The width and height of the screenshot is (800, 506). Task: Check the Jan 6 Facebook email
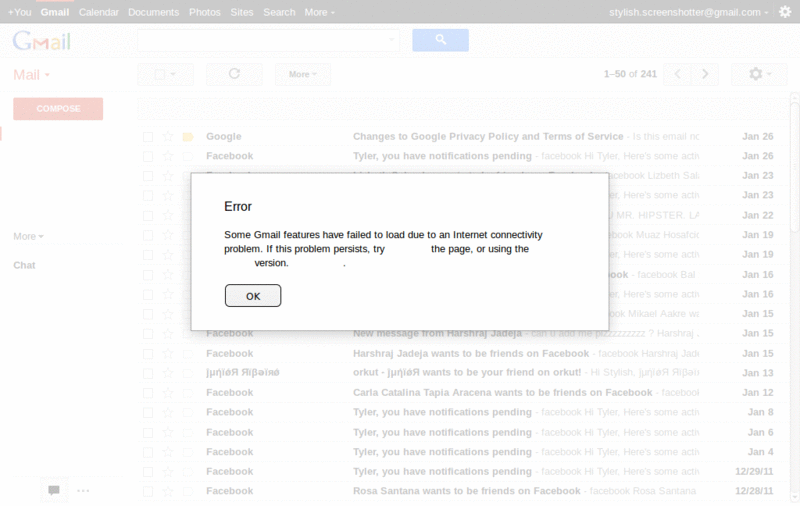point(148,433)
